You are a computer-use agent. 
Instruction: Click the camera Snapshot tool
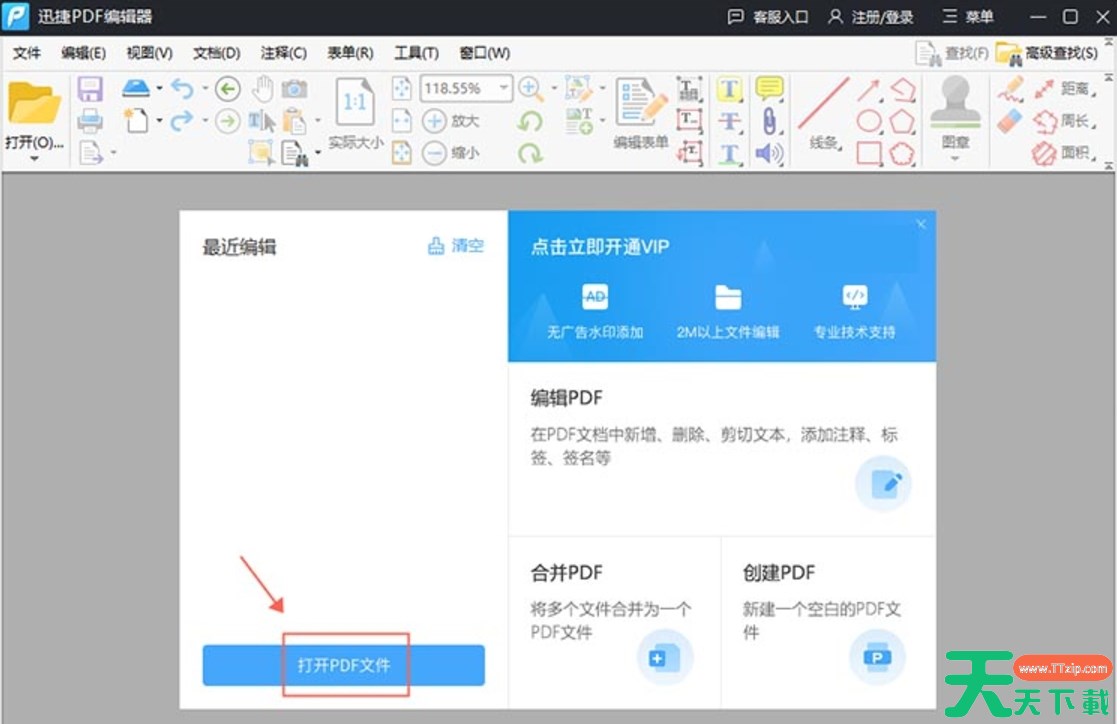[294, 89]
